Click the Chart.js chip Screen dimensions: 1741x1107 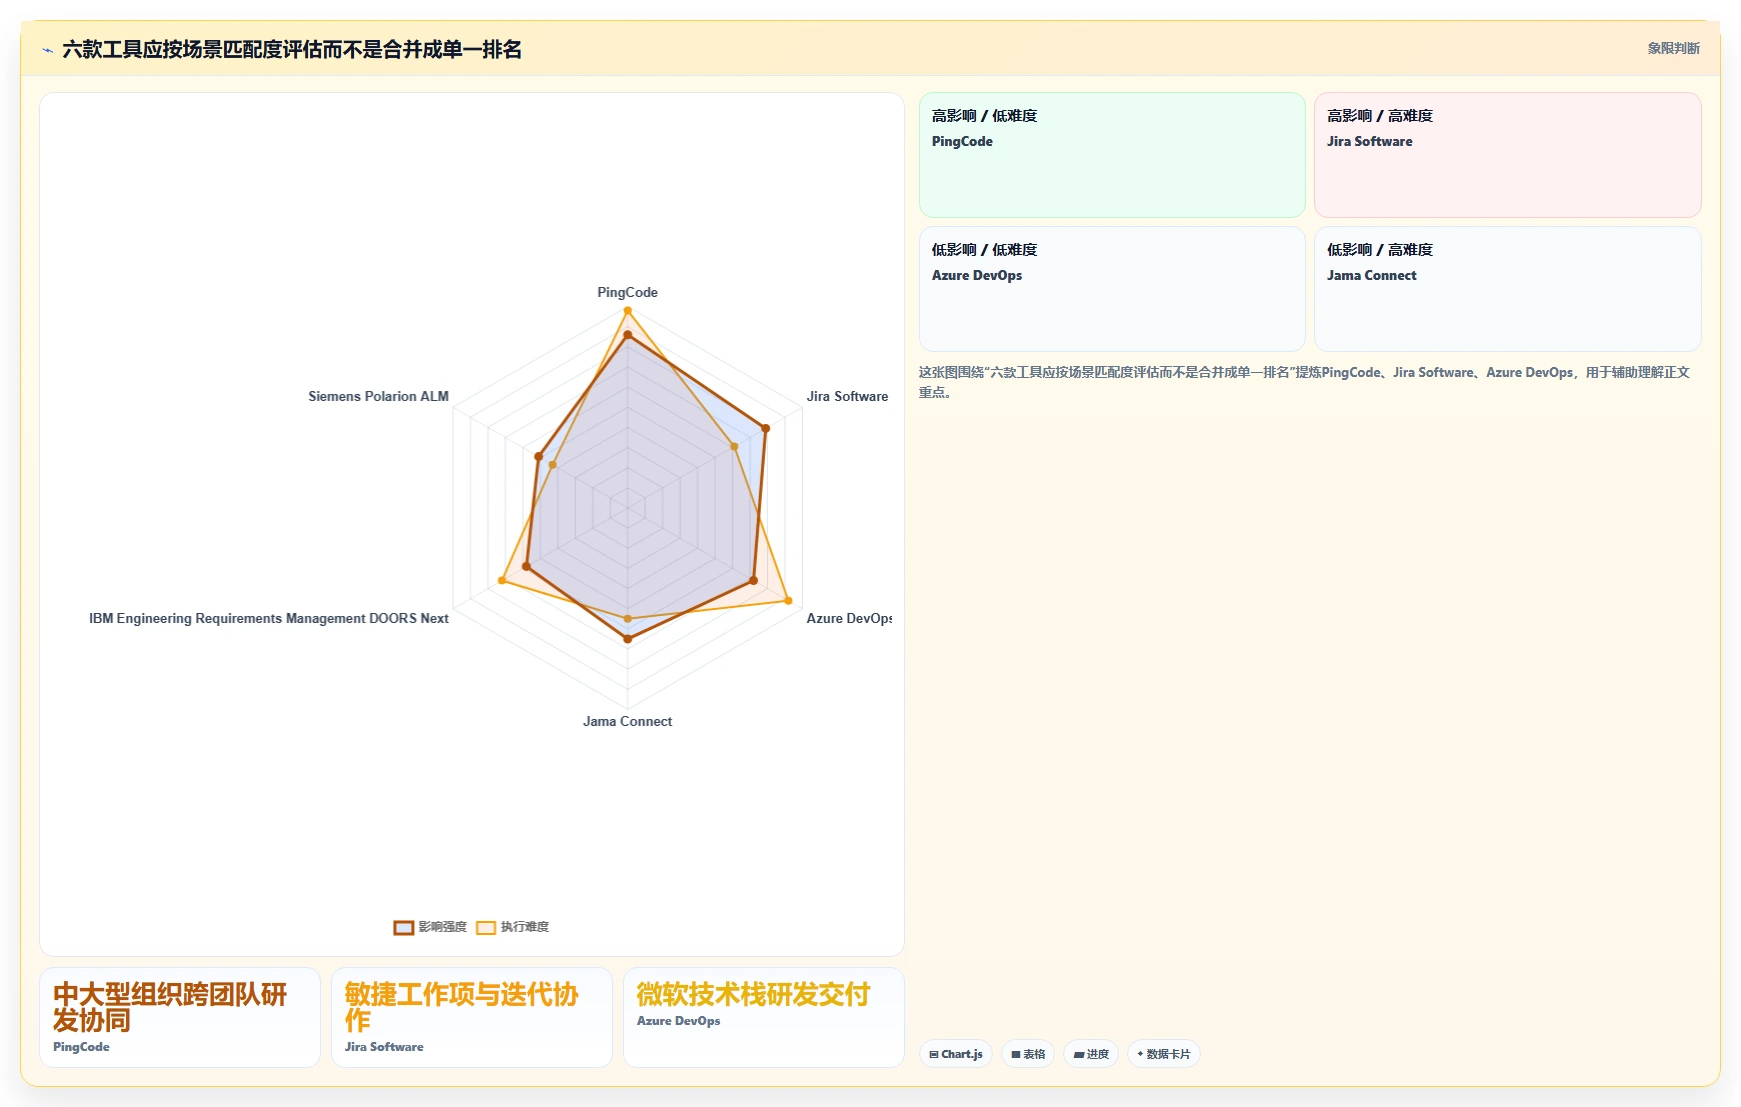956,1054
